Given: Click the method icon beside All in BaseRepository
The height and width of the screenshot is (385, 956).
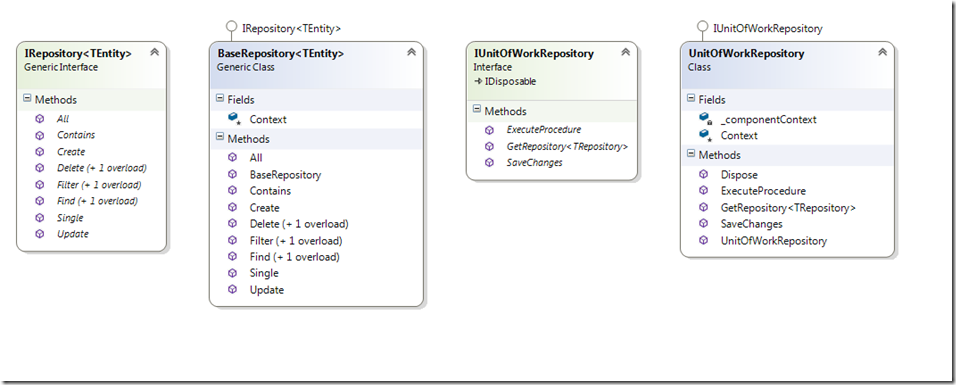Looking at the screenshot, I should point(232,157).
